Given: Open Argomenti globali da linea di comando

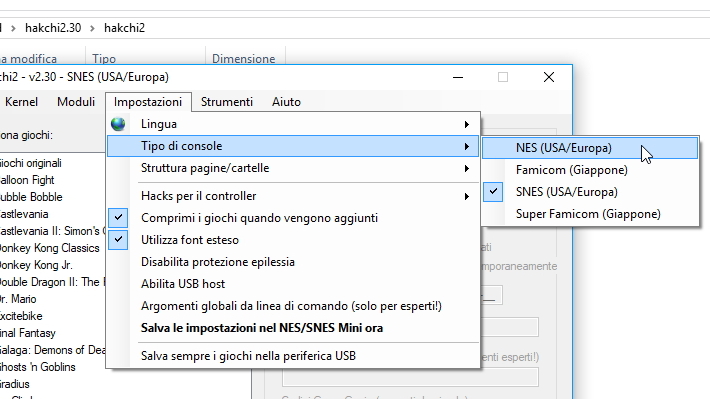Looking at the screenshot, I should coord(293,306).
